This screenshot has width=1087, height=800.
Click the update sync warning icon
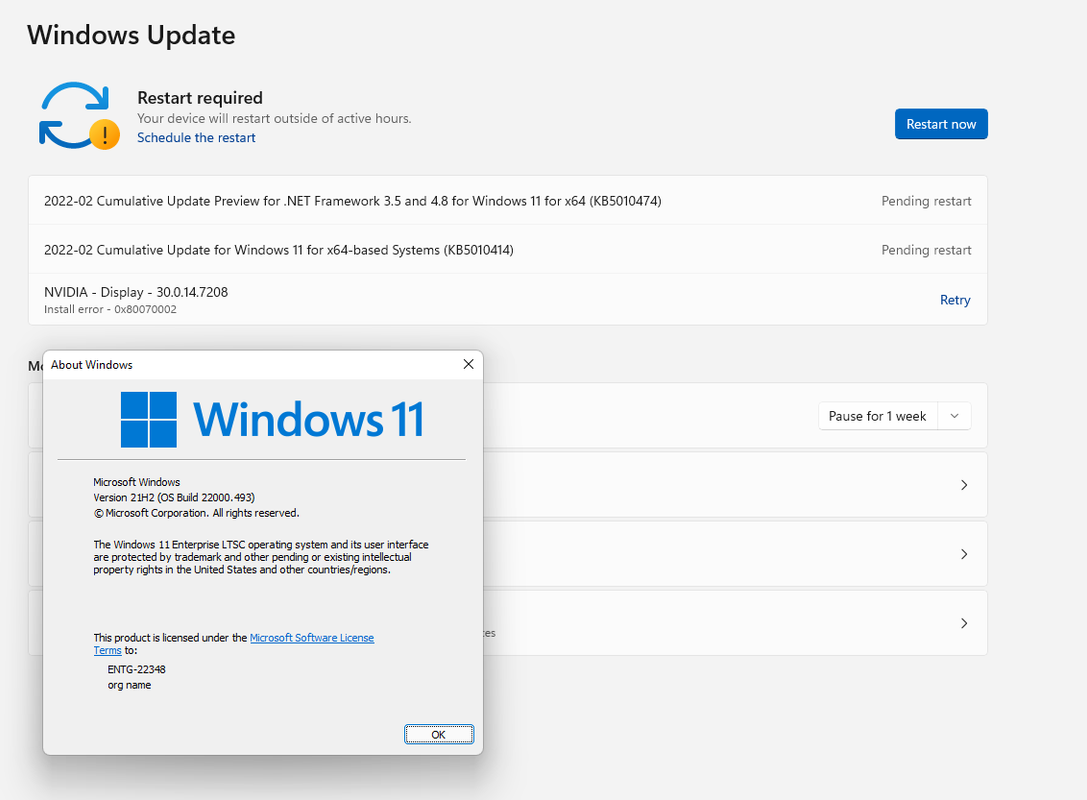coord(78,116)
